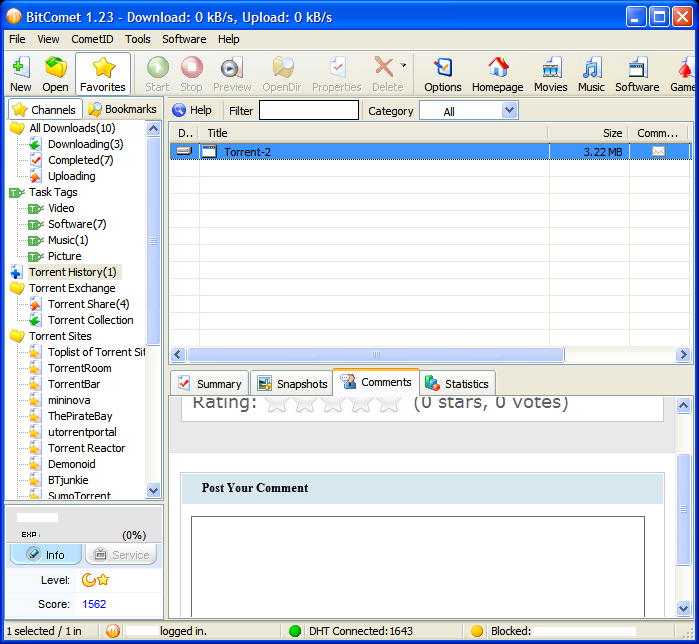699x644 pixels.
Task: Click inside the Post Your Comment textbox
Action: click(418, 566)
